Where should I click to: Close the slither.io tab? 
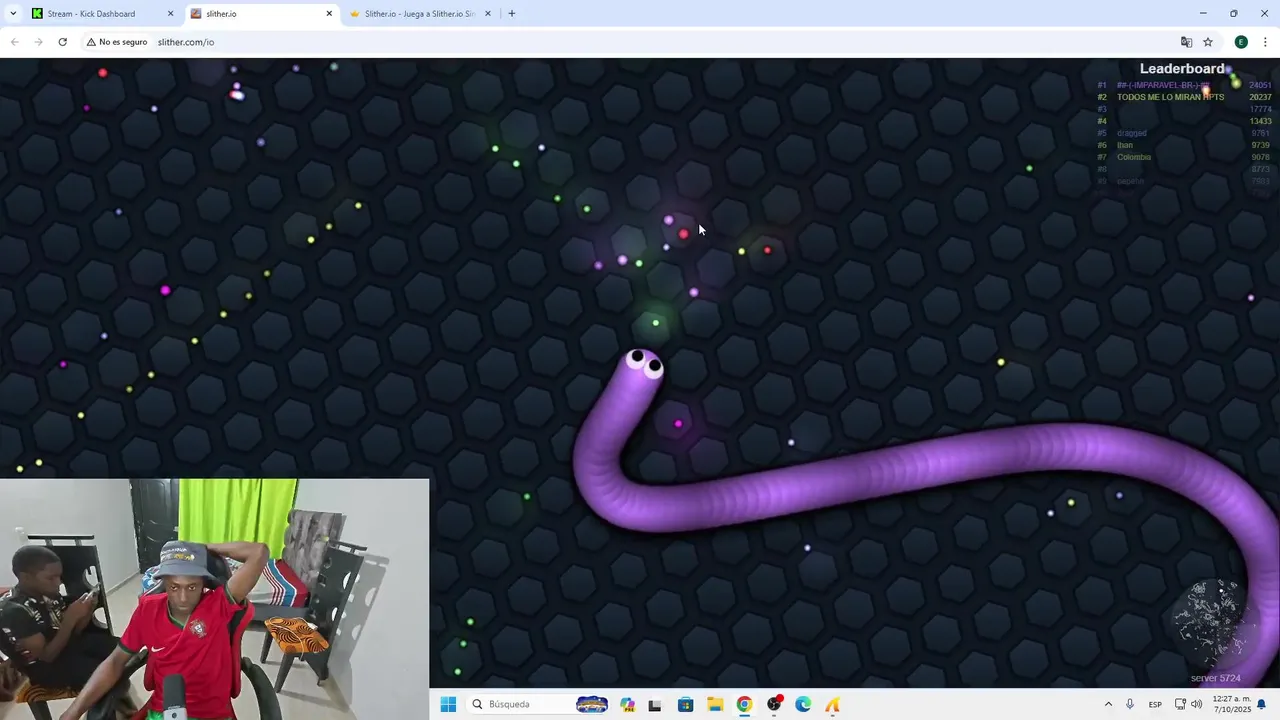click(329, 14)
